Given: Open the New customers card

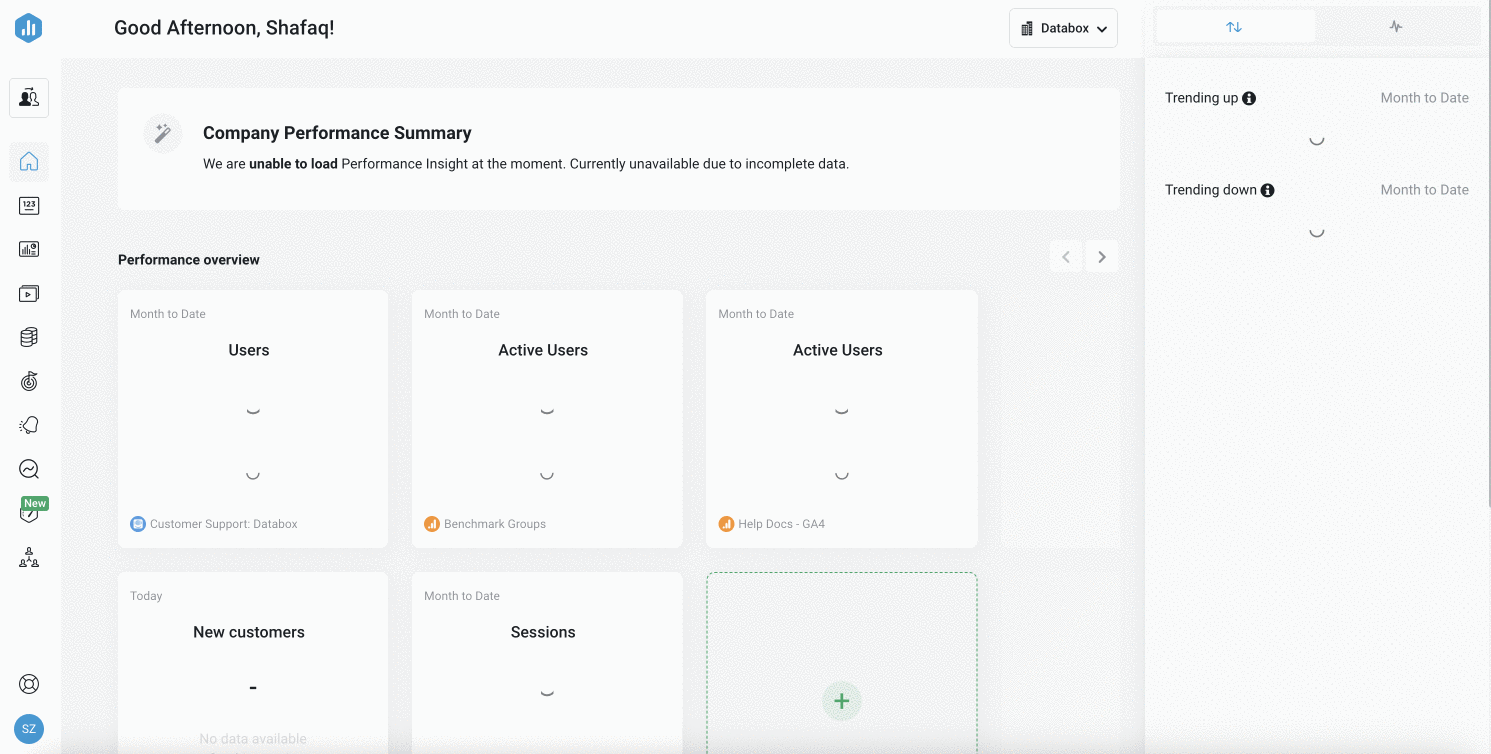Looking at the screenshot, I should click(253, 662).
